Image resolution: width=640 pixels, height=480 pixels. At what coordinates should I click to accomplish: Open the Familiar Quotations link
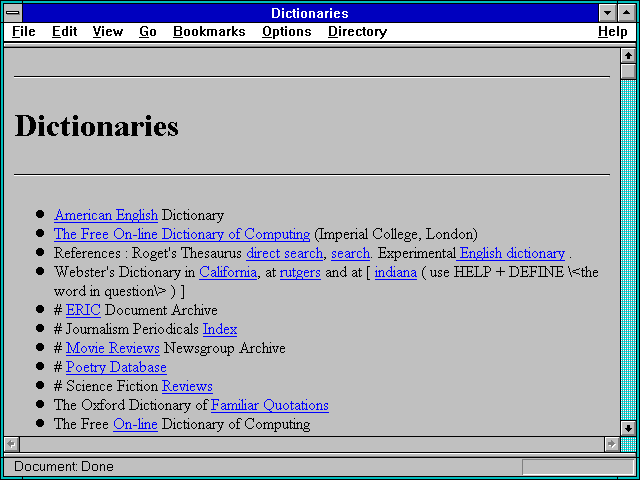pos(270,405)
